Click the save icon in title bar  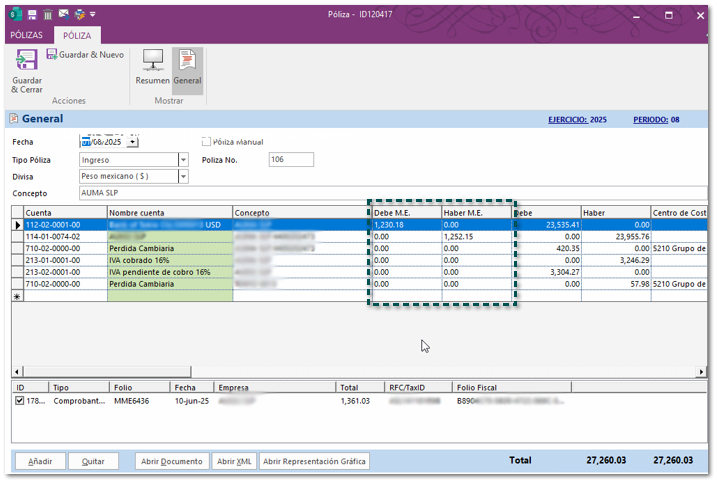[33, 15]
